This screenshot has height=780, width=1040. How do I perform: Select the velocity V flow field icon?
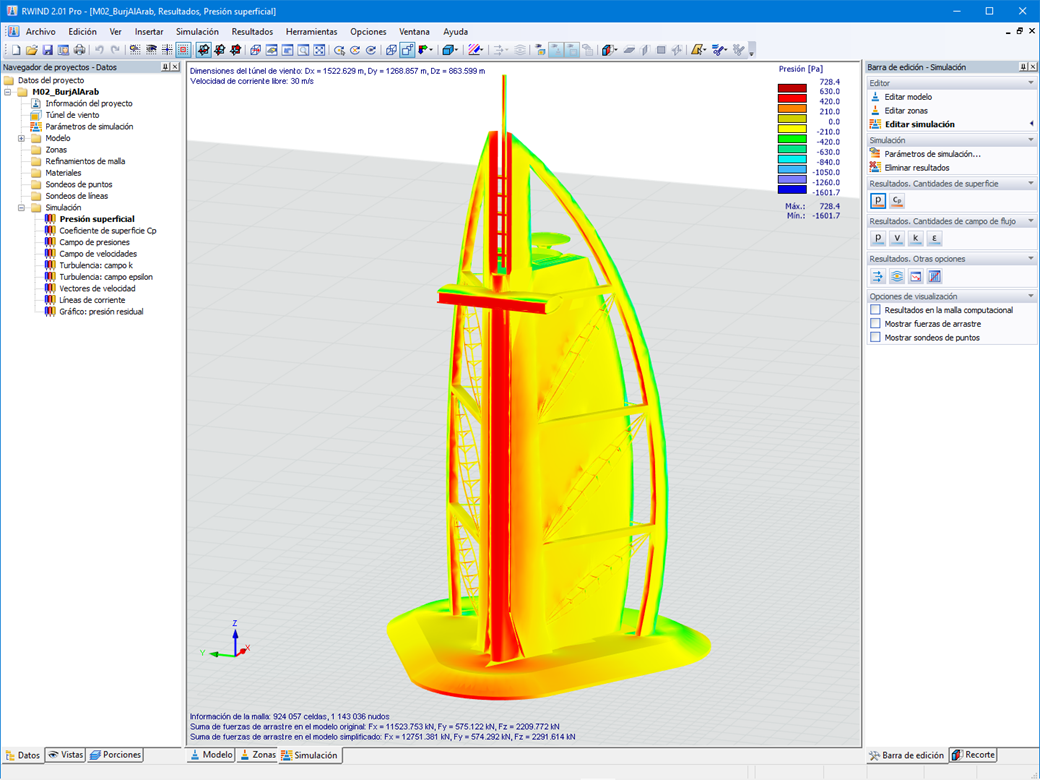click(x=897, y=238)
